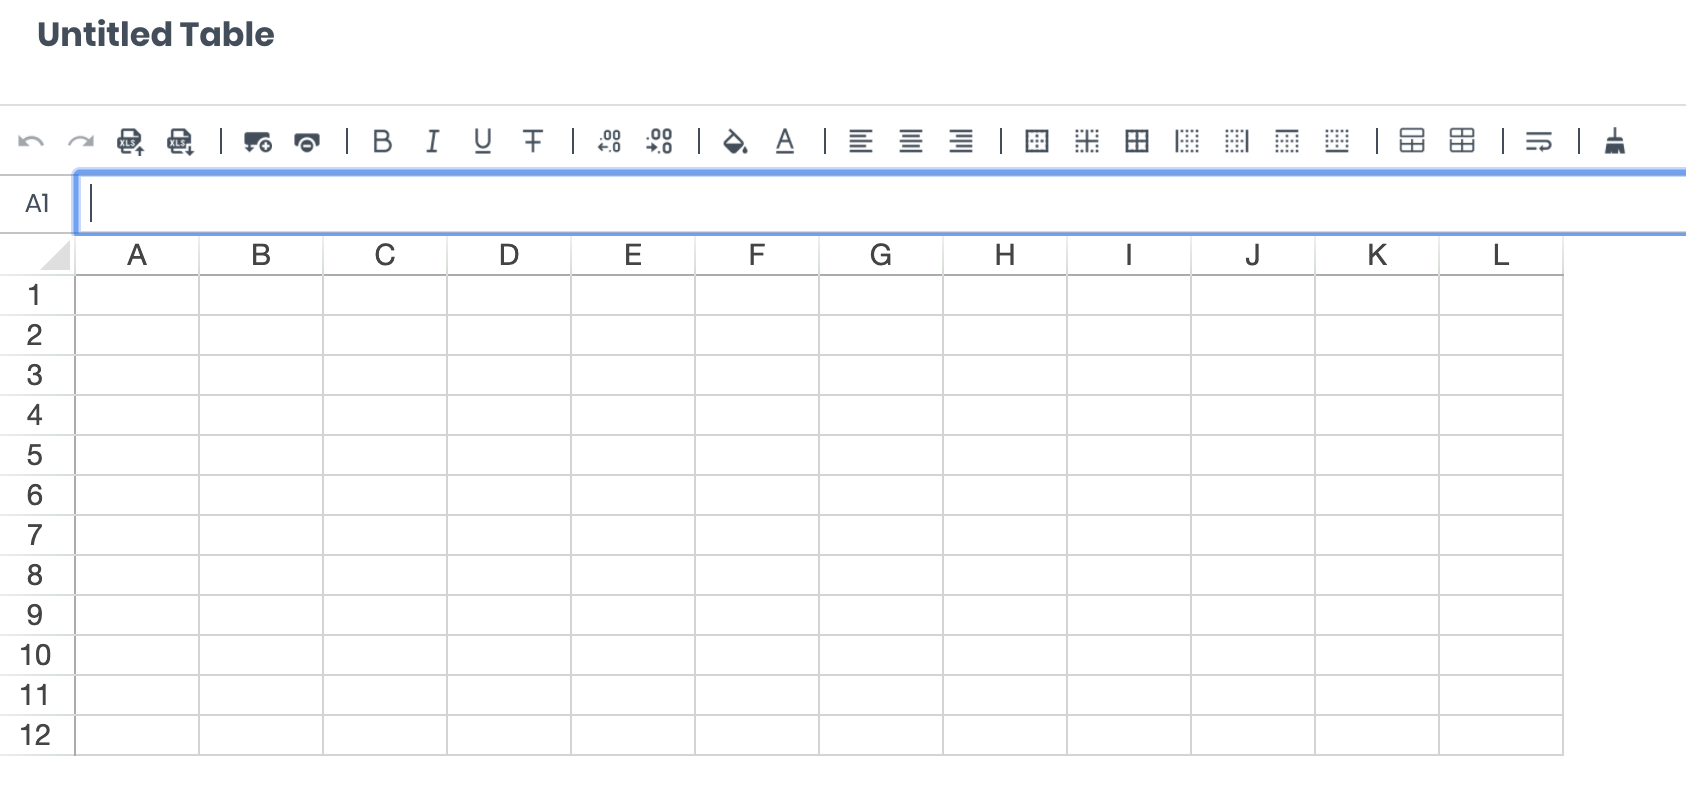Click the XLS export icon
The image size is (1686, 798).
point(180,141)
